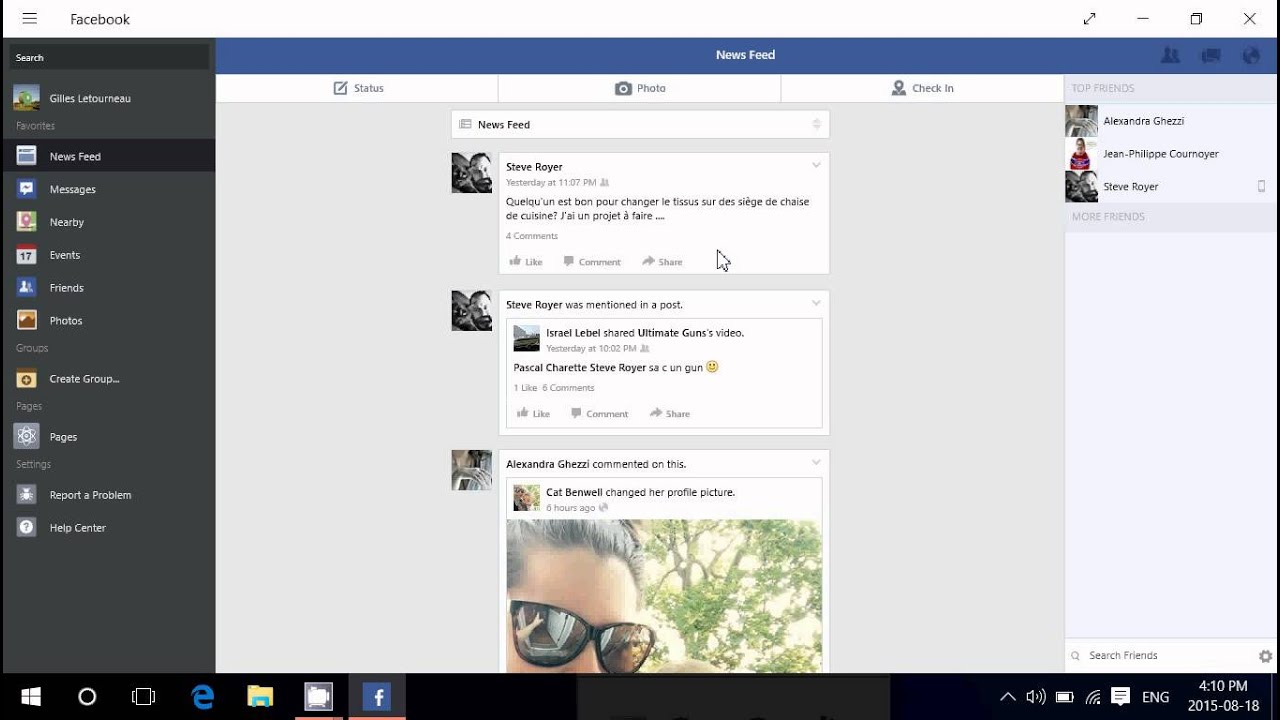Click Steve Royer's avatar beside first post
This screenshot has height=720, width=1280.
coord(471,172)
